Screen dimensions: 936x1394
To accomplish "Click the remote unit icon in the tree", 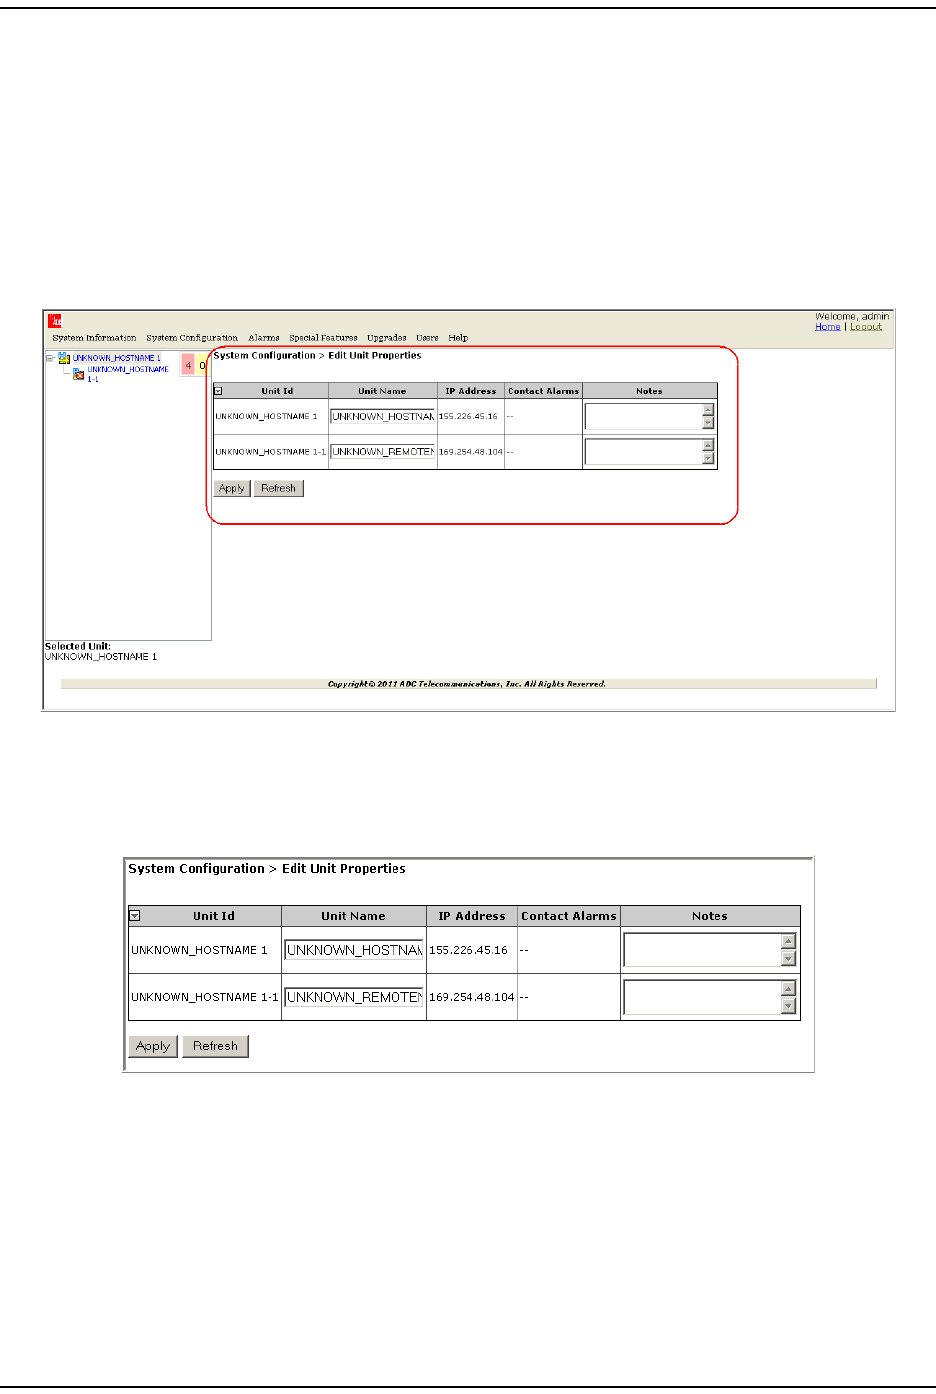I will [79, 374].
